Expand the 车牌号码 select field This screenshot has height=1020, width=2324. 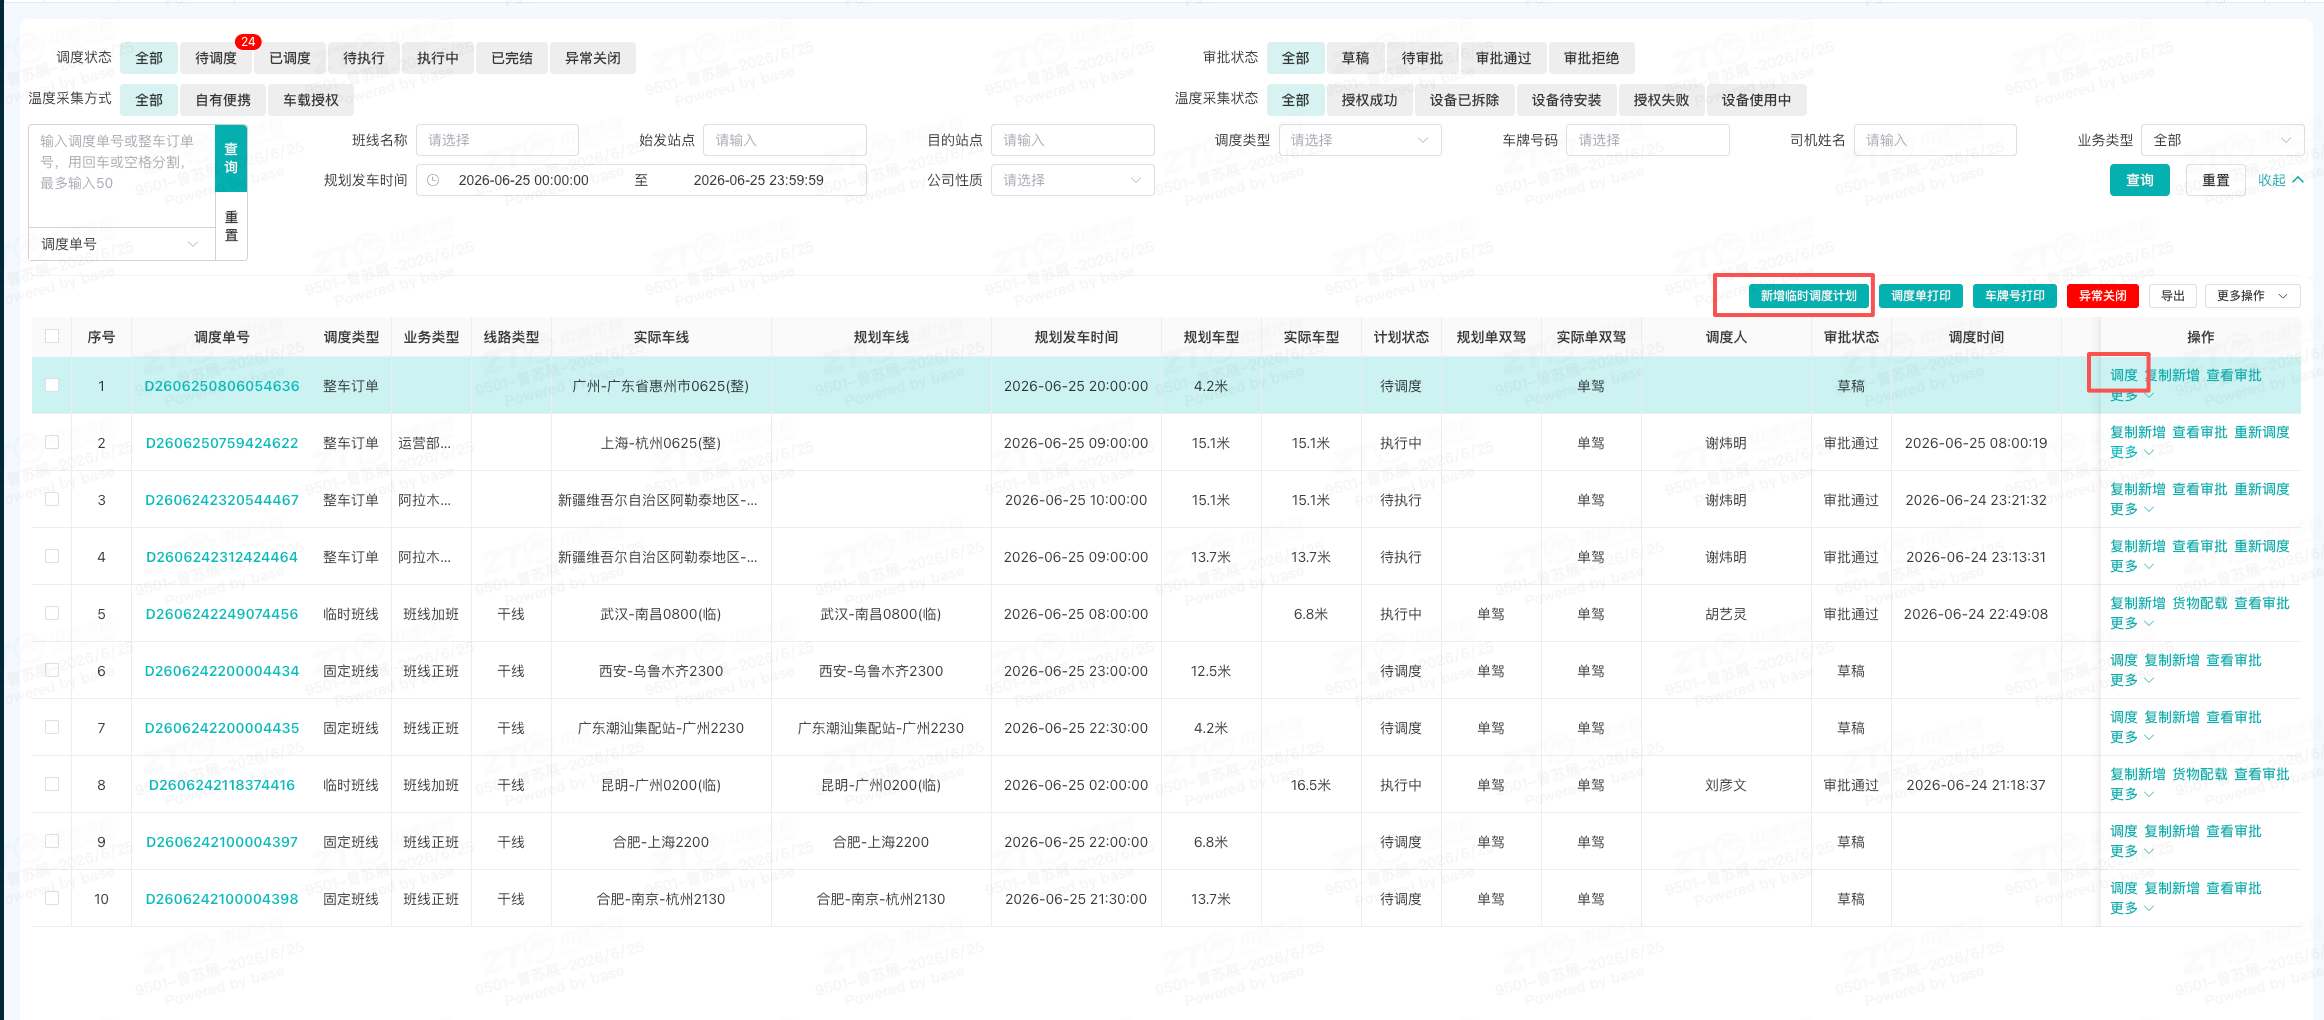click(1647, 140)
